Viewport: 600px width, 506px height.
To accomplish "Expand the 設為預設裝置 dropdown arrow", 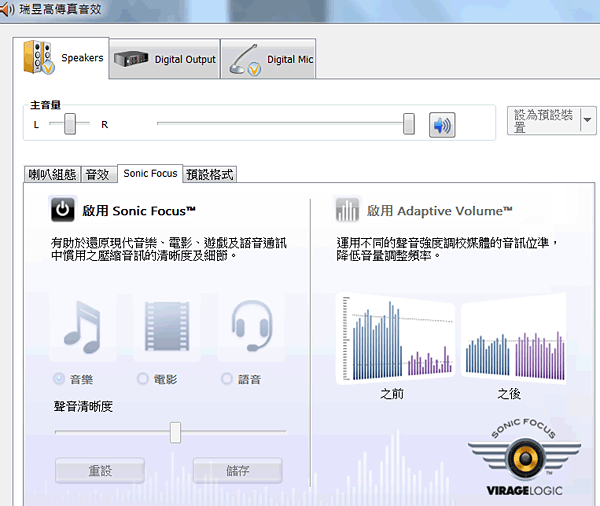I will [x=588, y=120].
